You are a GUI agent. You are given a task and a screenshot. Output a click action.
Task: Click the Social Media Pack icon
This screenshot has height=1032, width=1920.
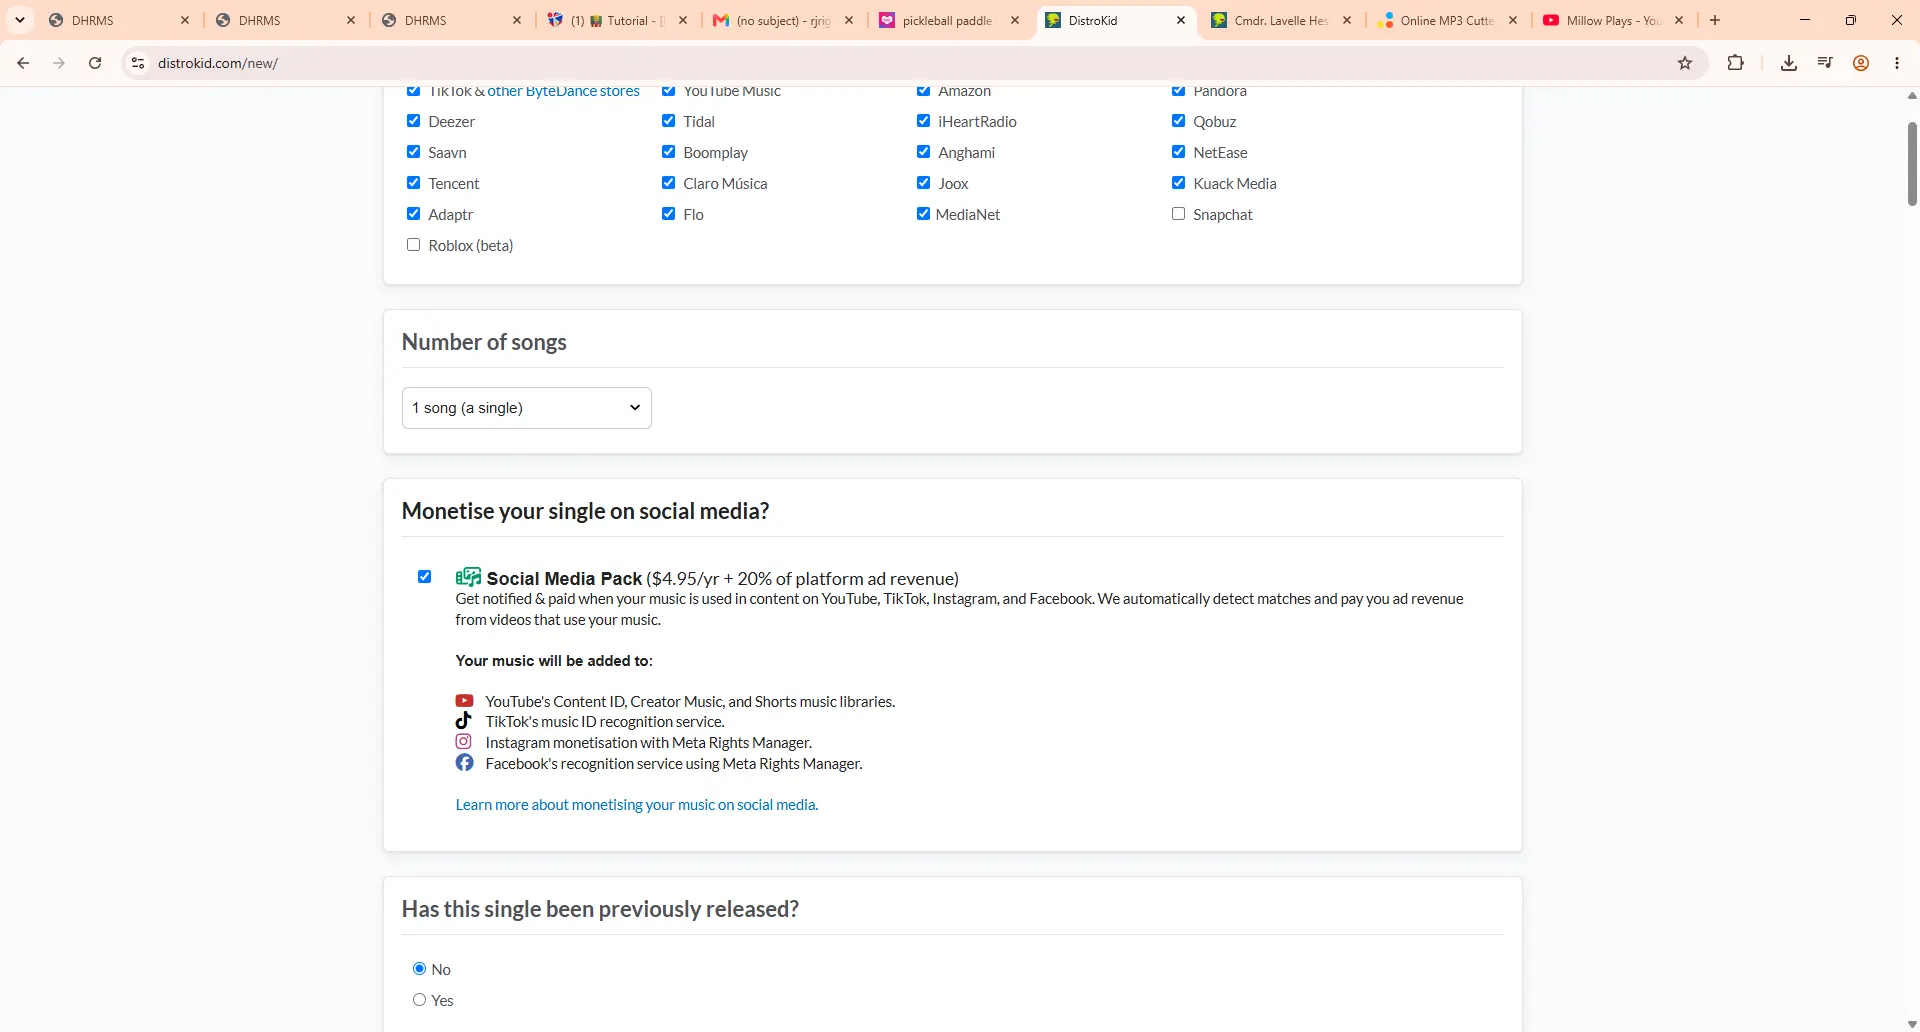click(x=468, y=577)
